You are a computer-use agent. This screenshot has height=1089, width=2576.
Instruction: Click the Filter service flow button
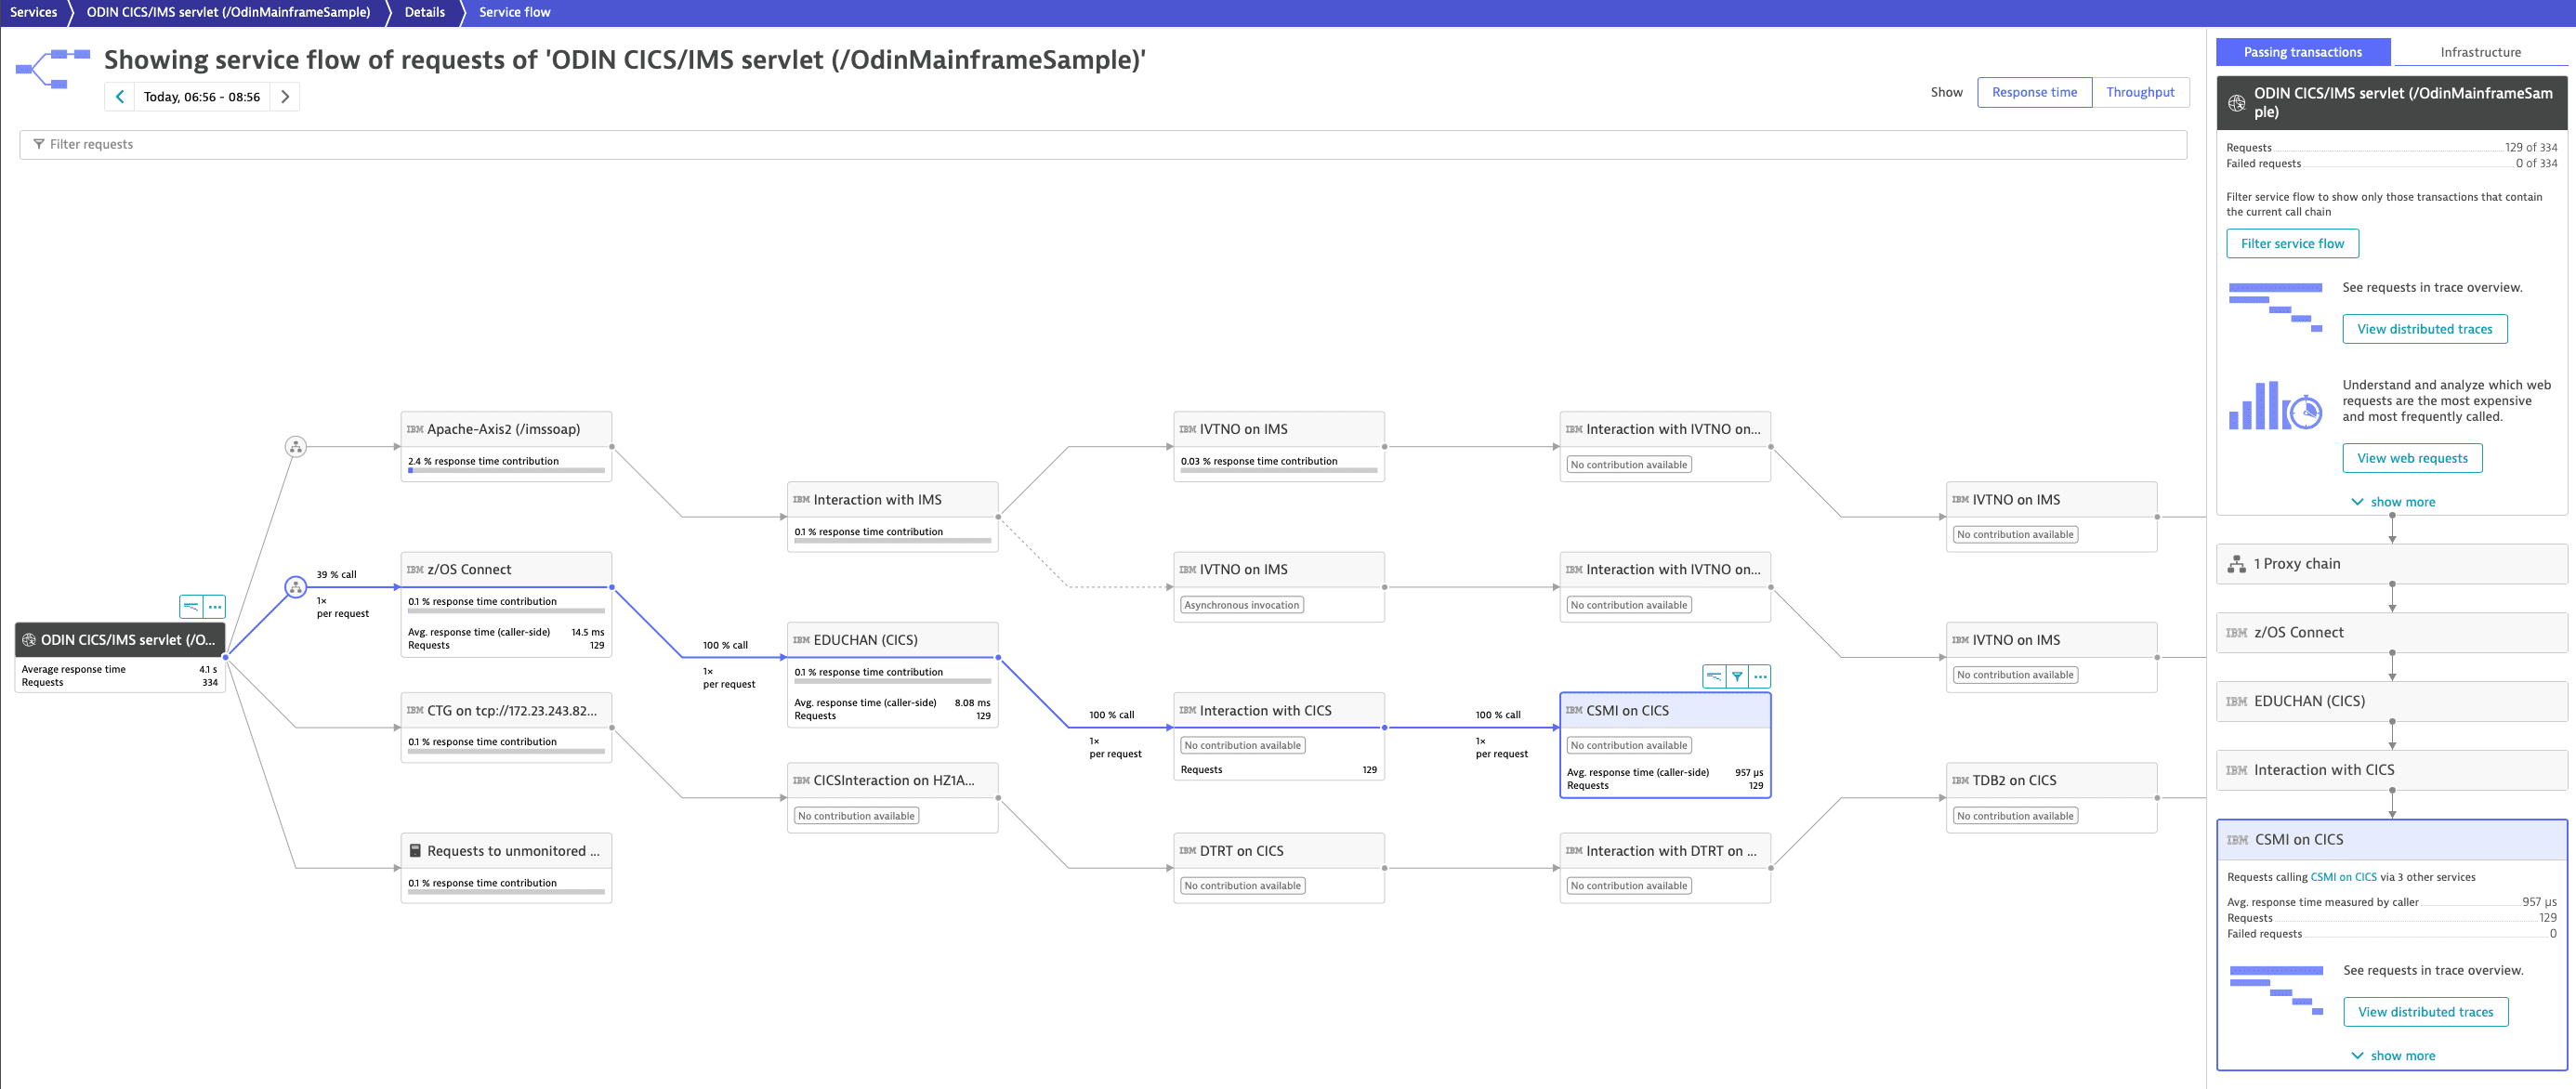[x=2291, y=244]
